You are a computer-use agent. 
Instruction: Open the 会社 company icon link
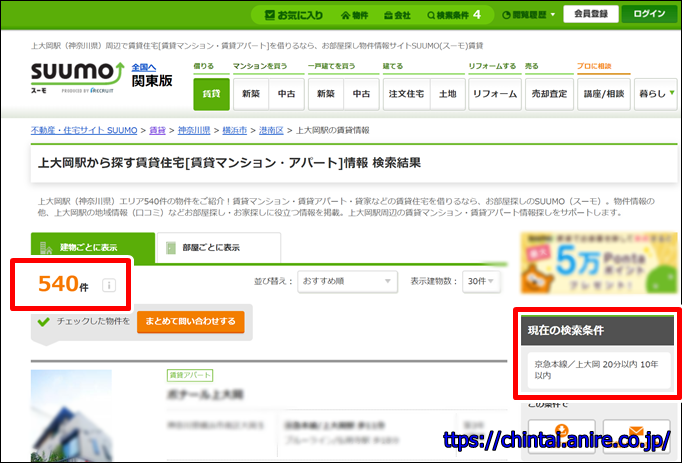point(398,15)
